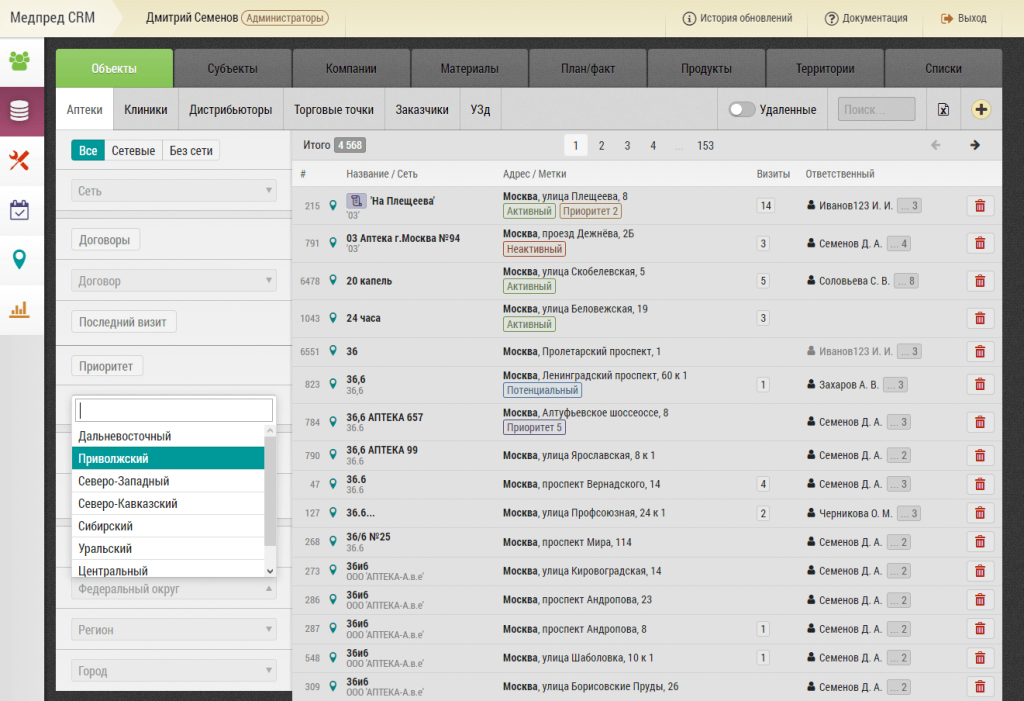1024x701 pixels.
Task: Show '20 капель' location pin
Action: (x=333, y=280)
